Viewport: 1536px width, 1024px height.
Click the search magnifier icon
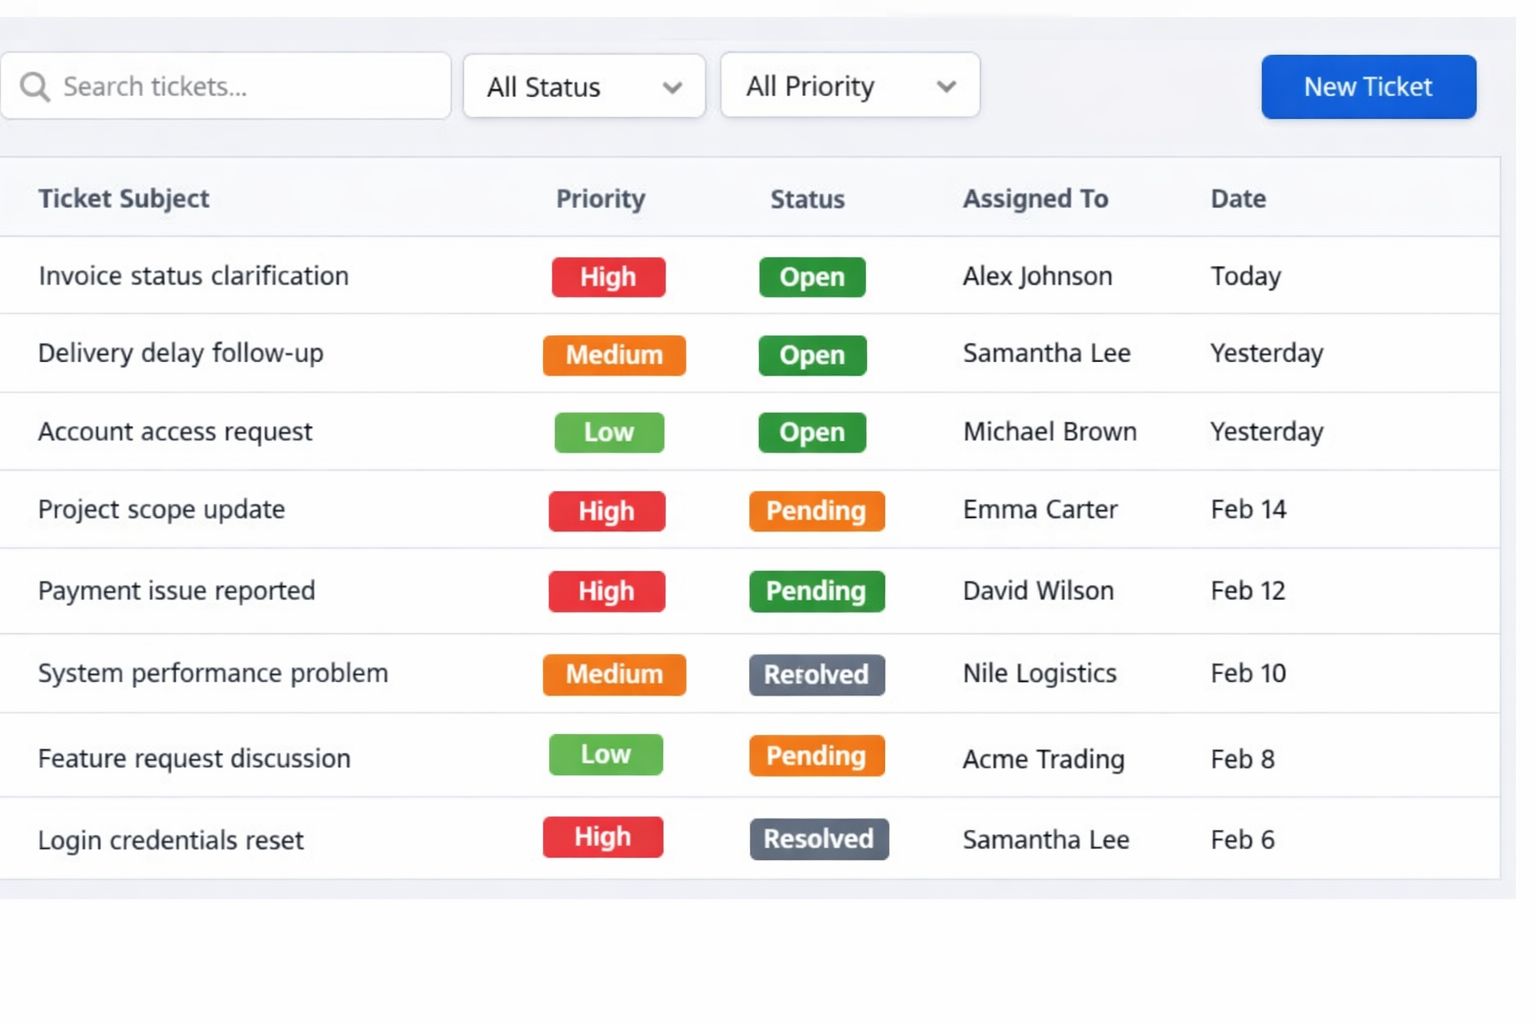point(35,87)
